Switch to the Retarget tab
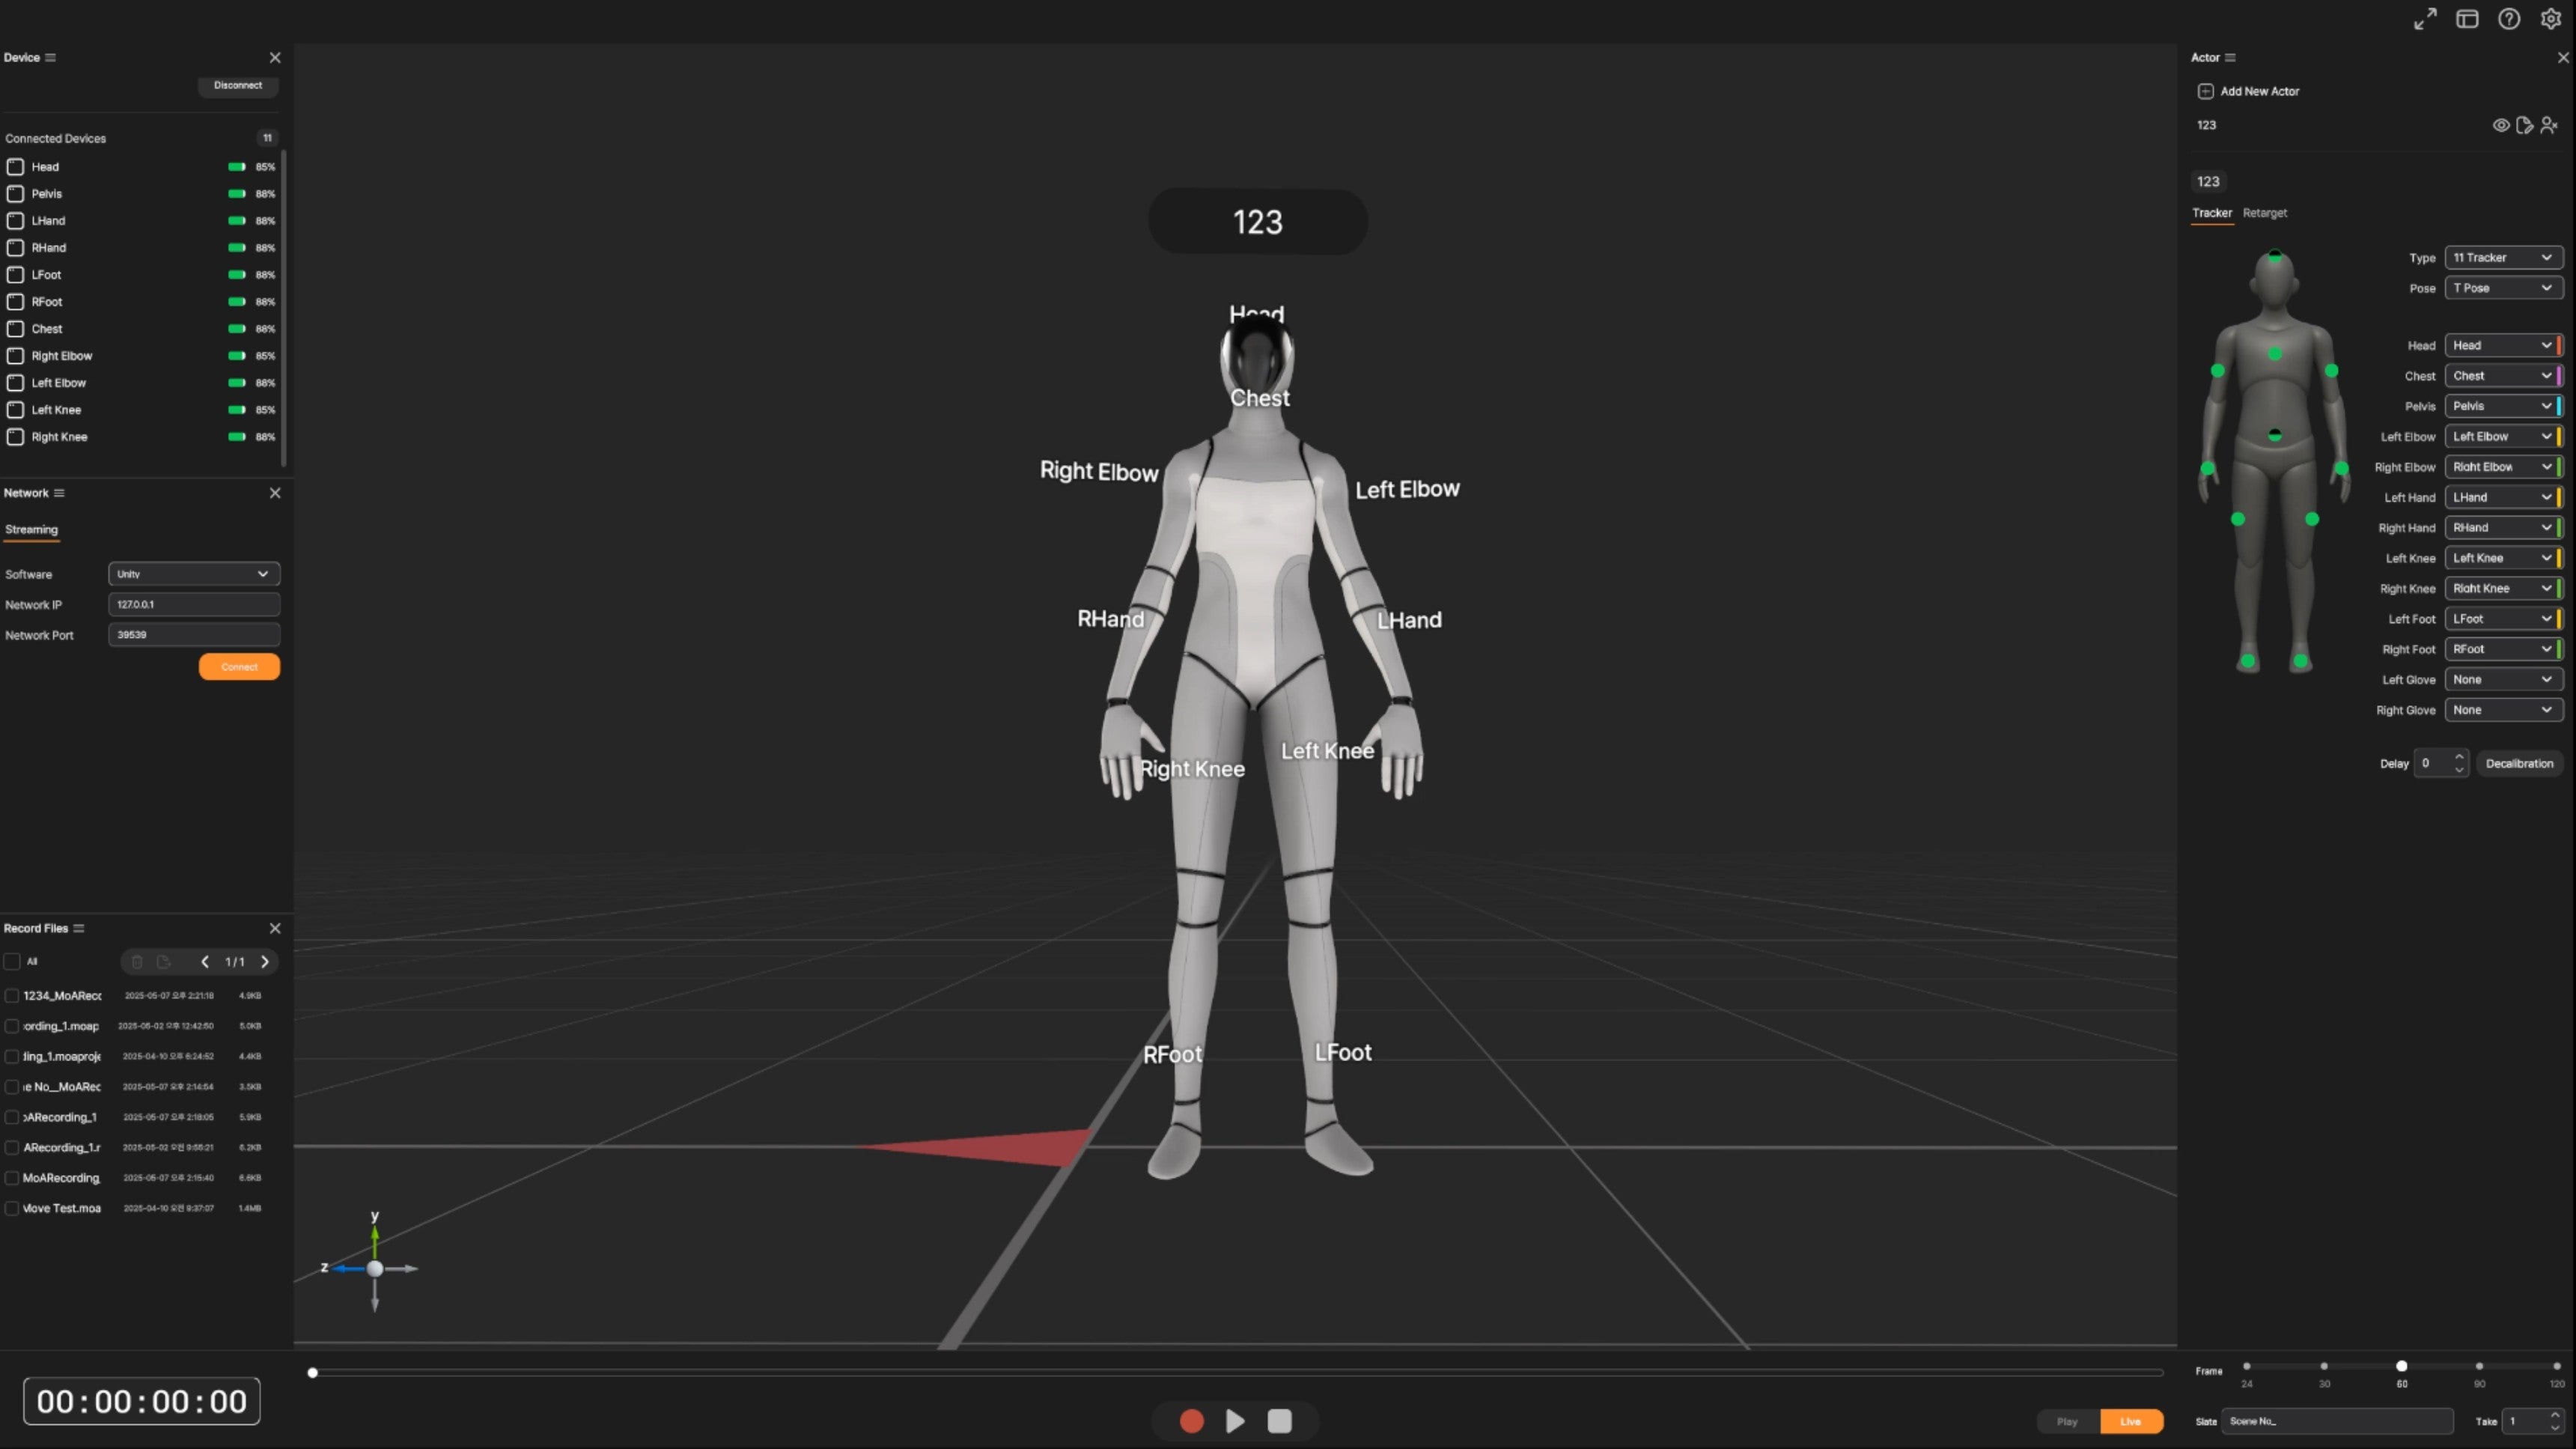 (x=2264, y=213)
